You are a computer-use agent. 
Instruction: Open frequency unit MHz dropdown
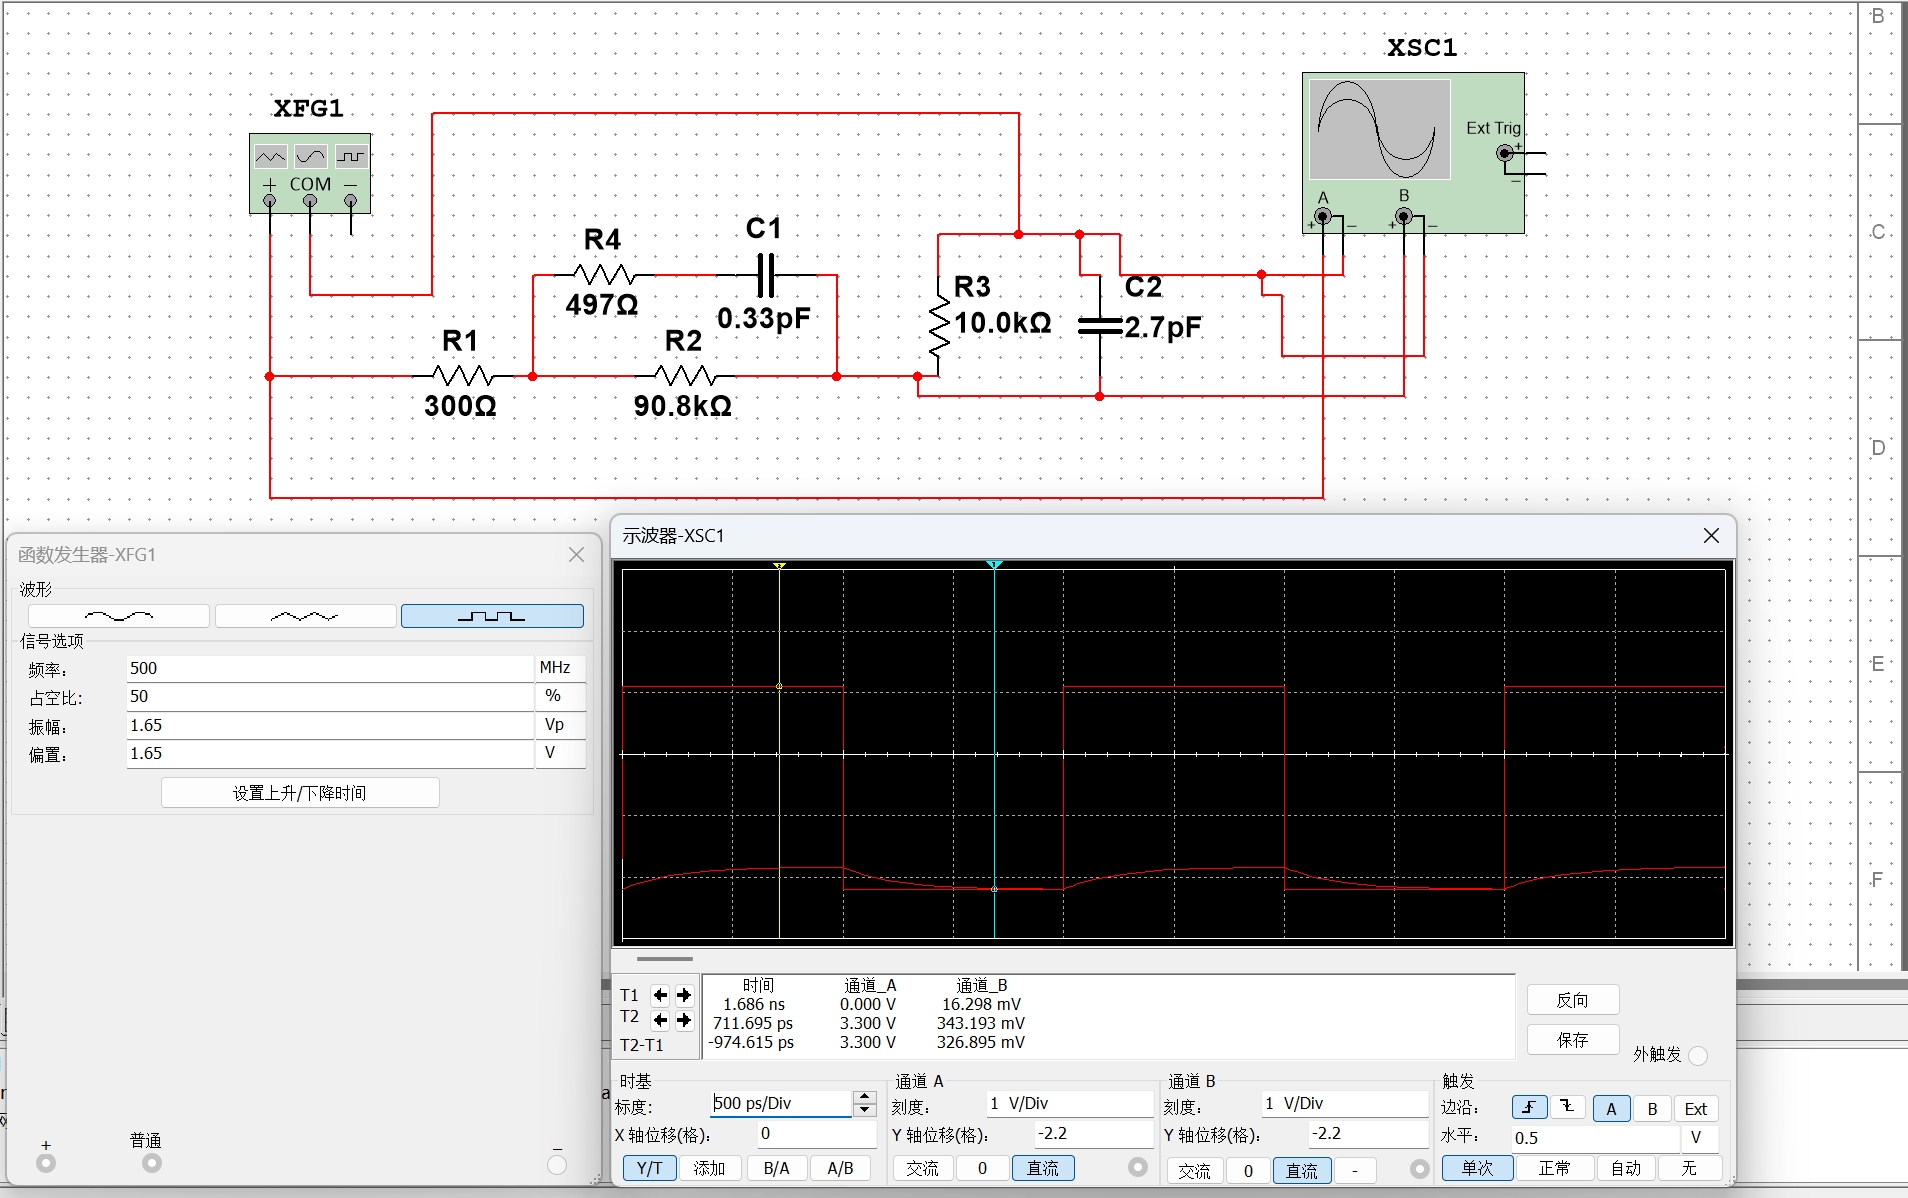click(x=560, y=667)
